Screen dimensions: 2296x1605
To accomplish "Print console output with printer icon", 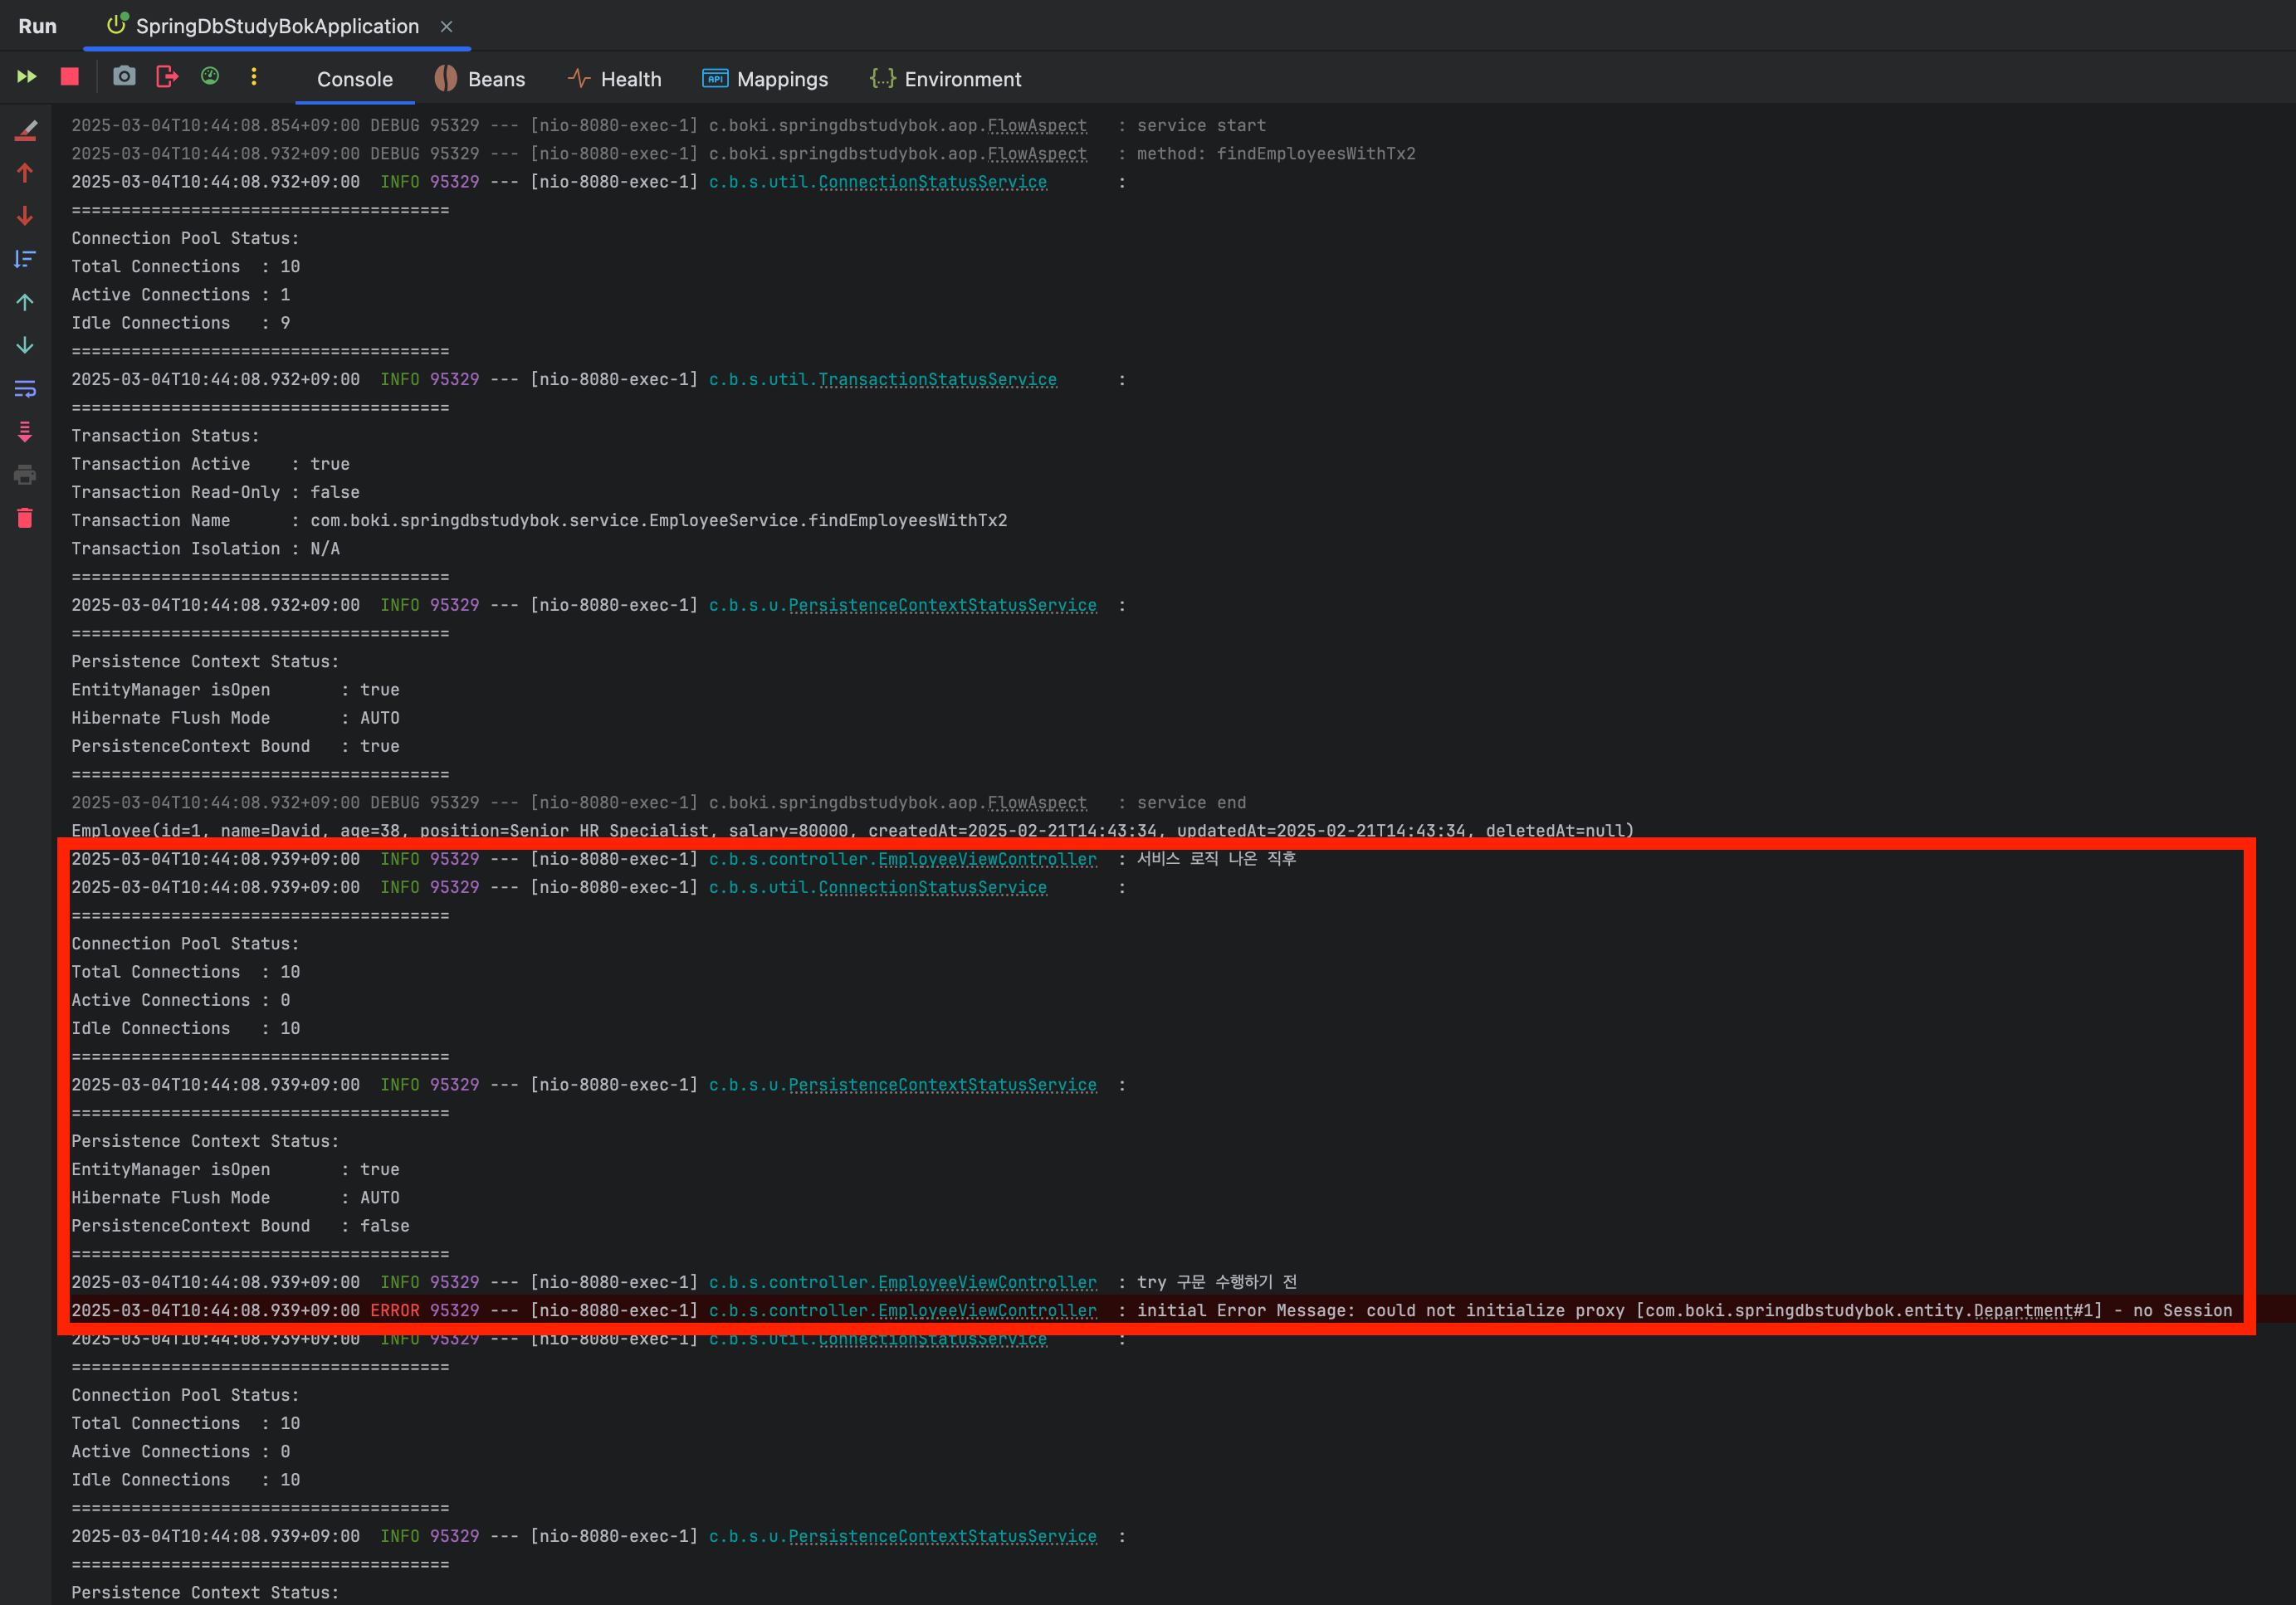I will pyautogui.click(x=26, y=475).
